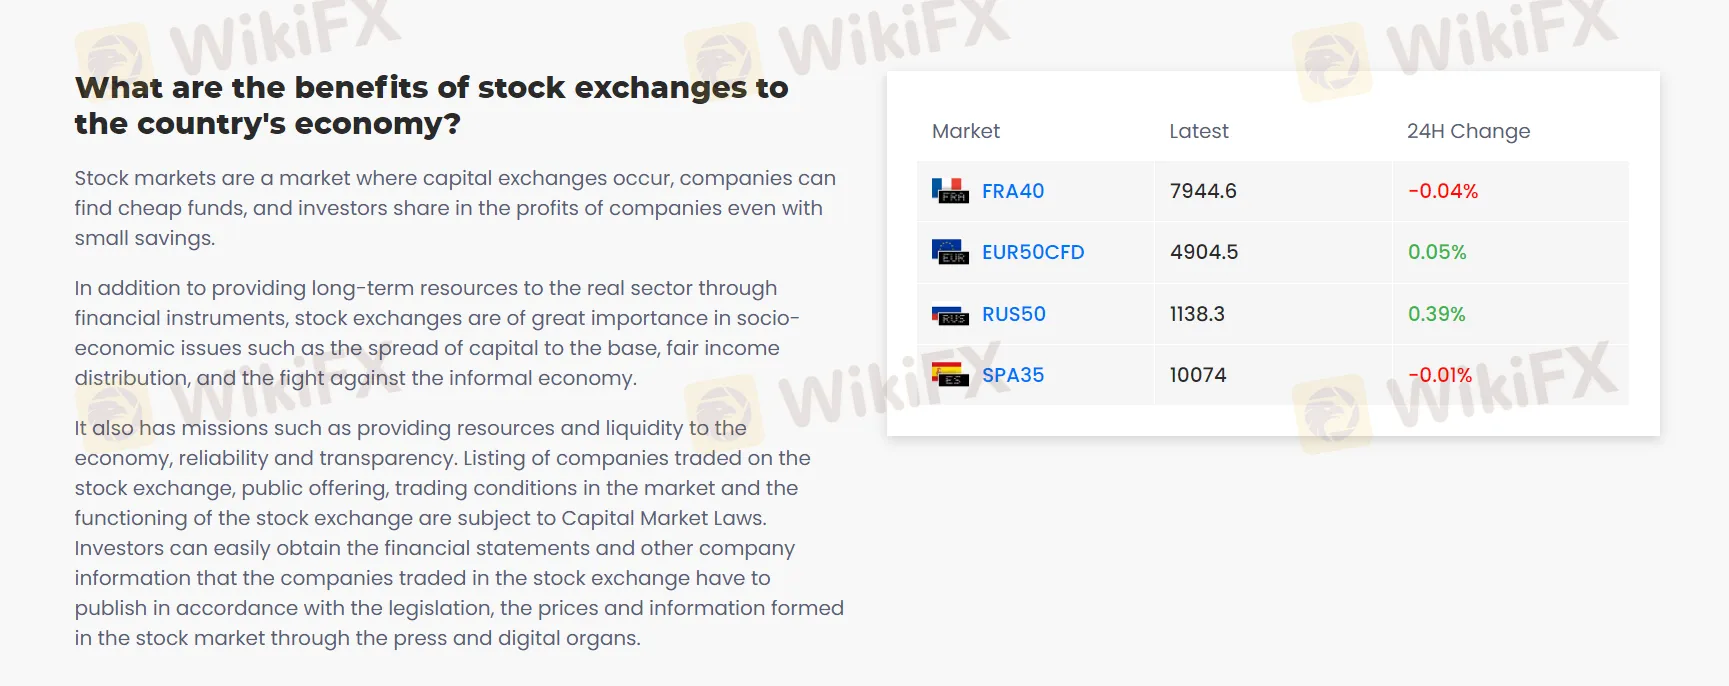The image size is (1729, 686).
Task: Open the SPA35 market details
Action: (1013, 374)
